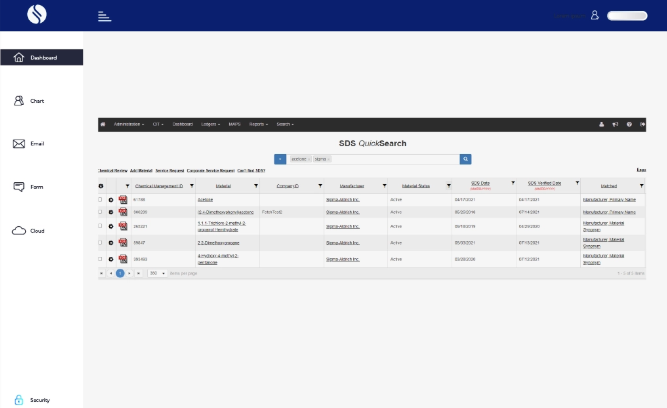Tick the checkbox for the FotonTool2 row
The width and height of the screenshot is (667, 408).
100,211
